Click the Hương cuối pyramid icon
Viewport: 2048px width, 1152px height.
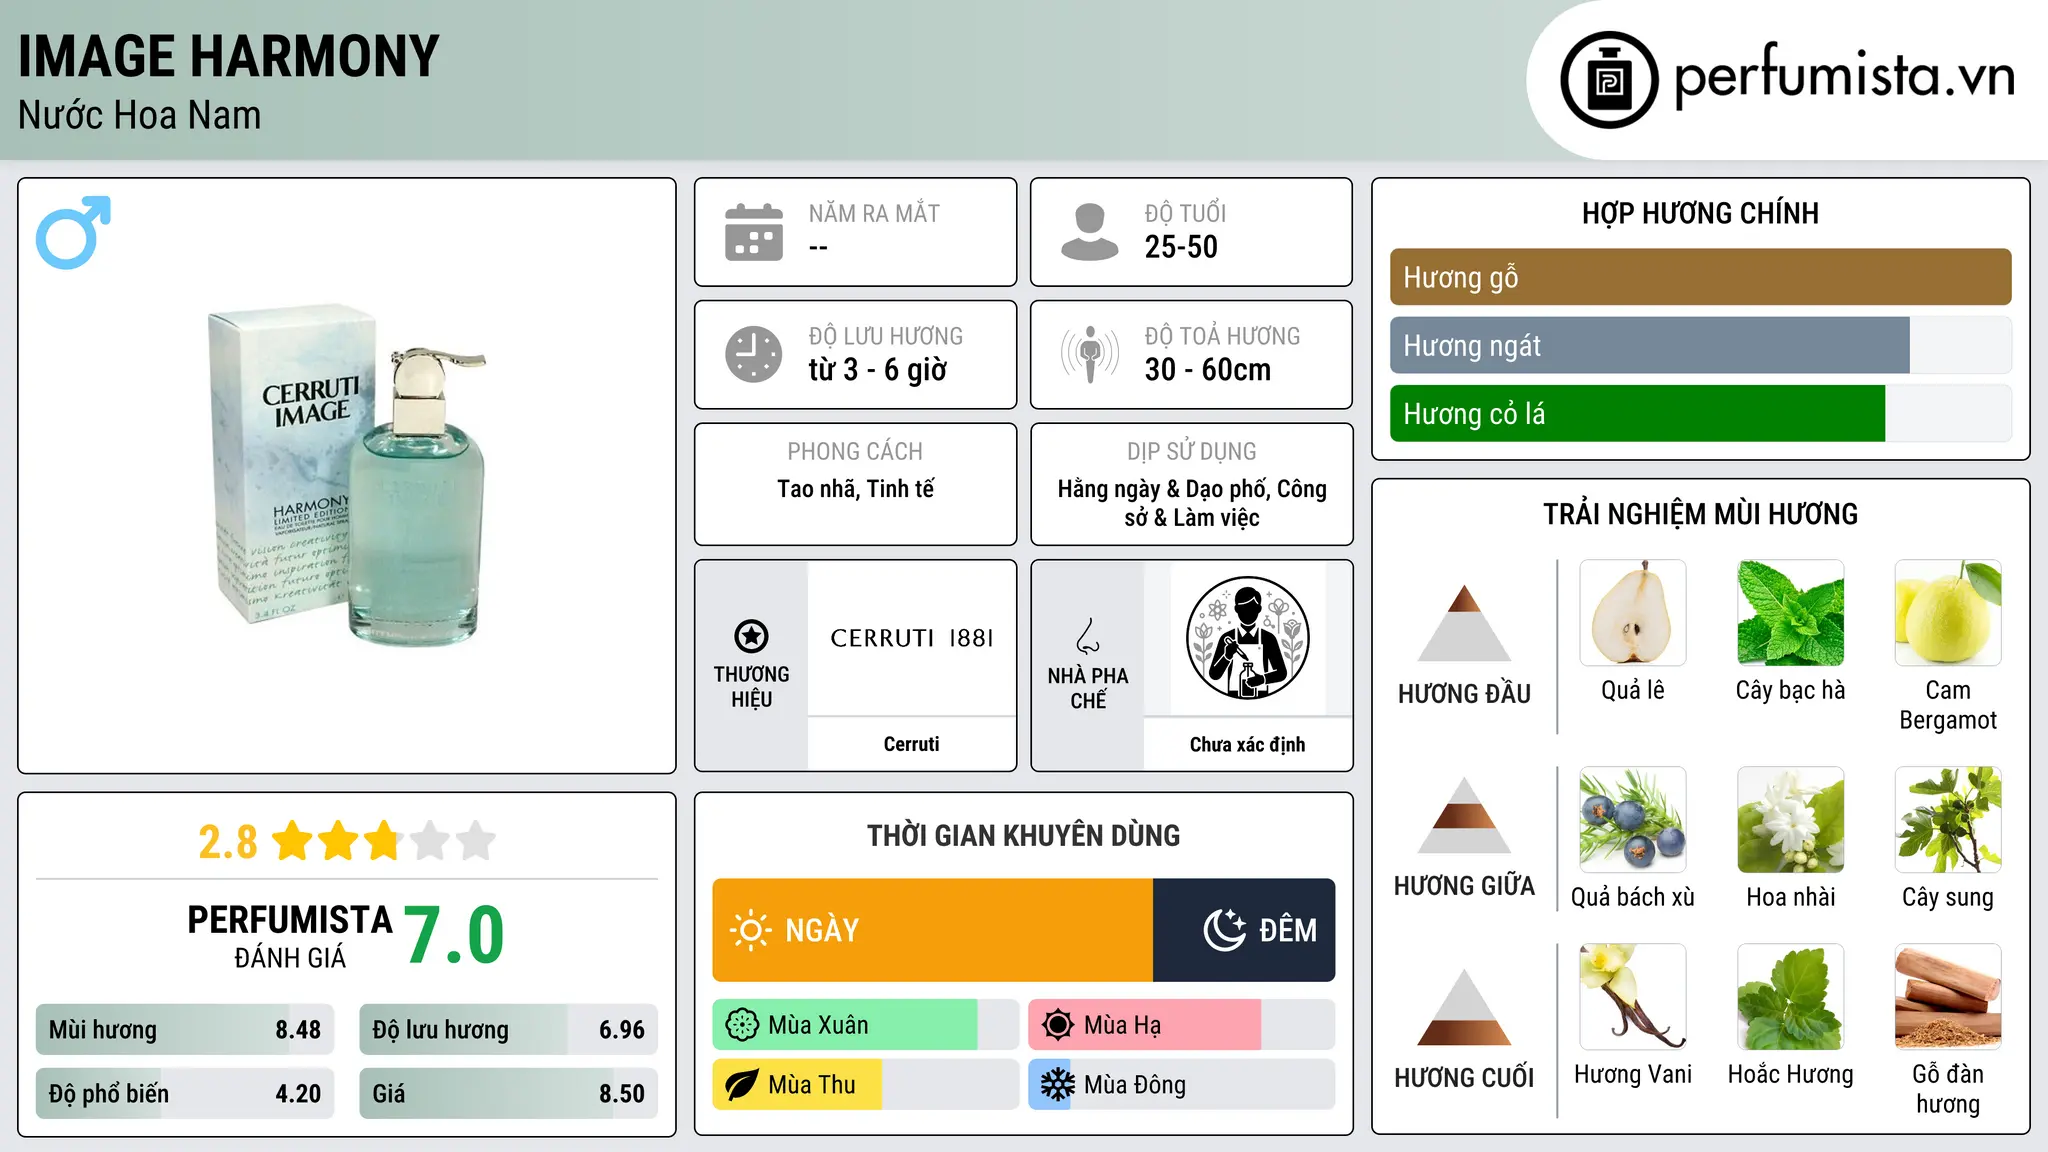(x=1464, y=1007)
